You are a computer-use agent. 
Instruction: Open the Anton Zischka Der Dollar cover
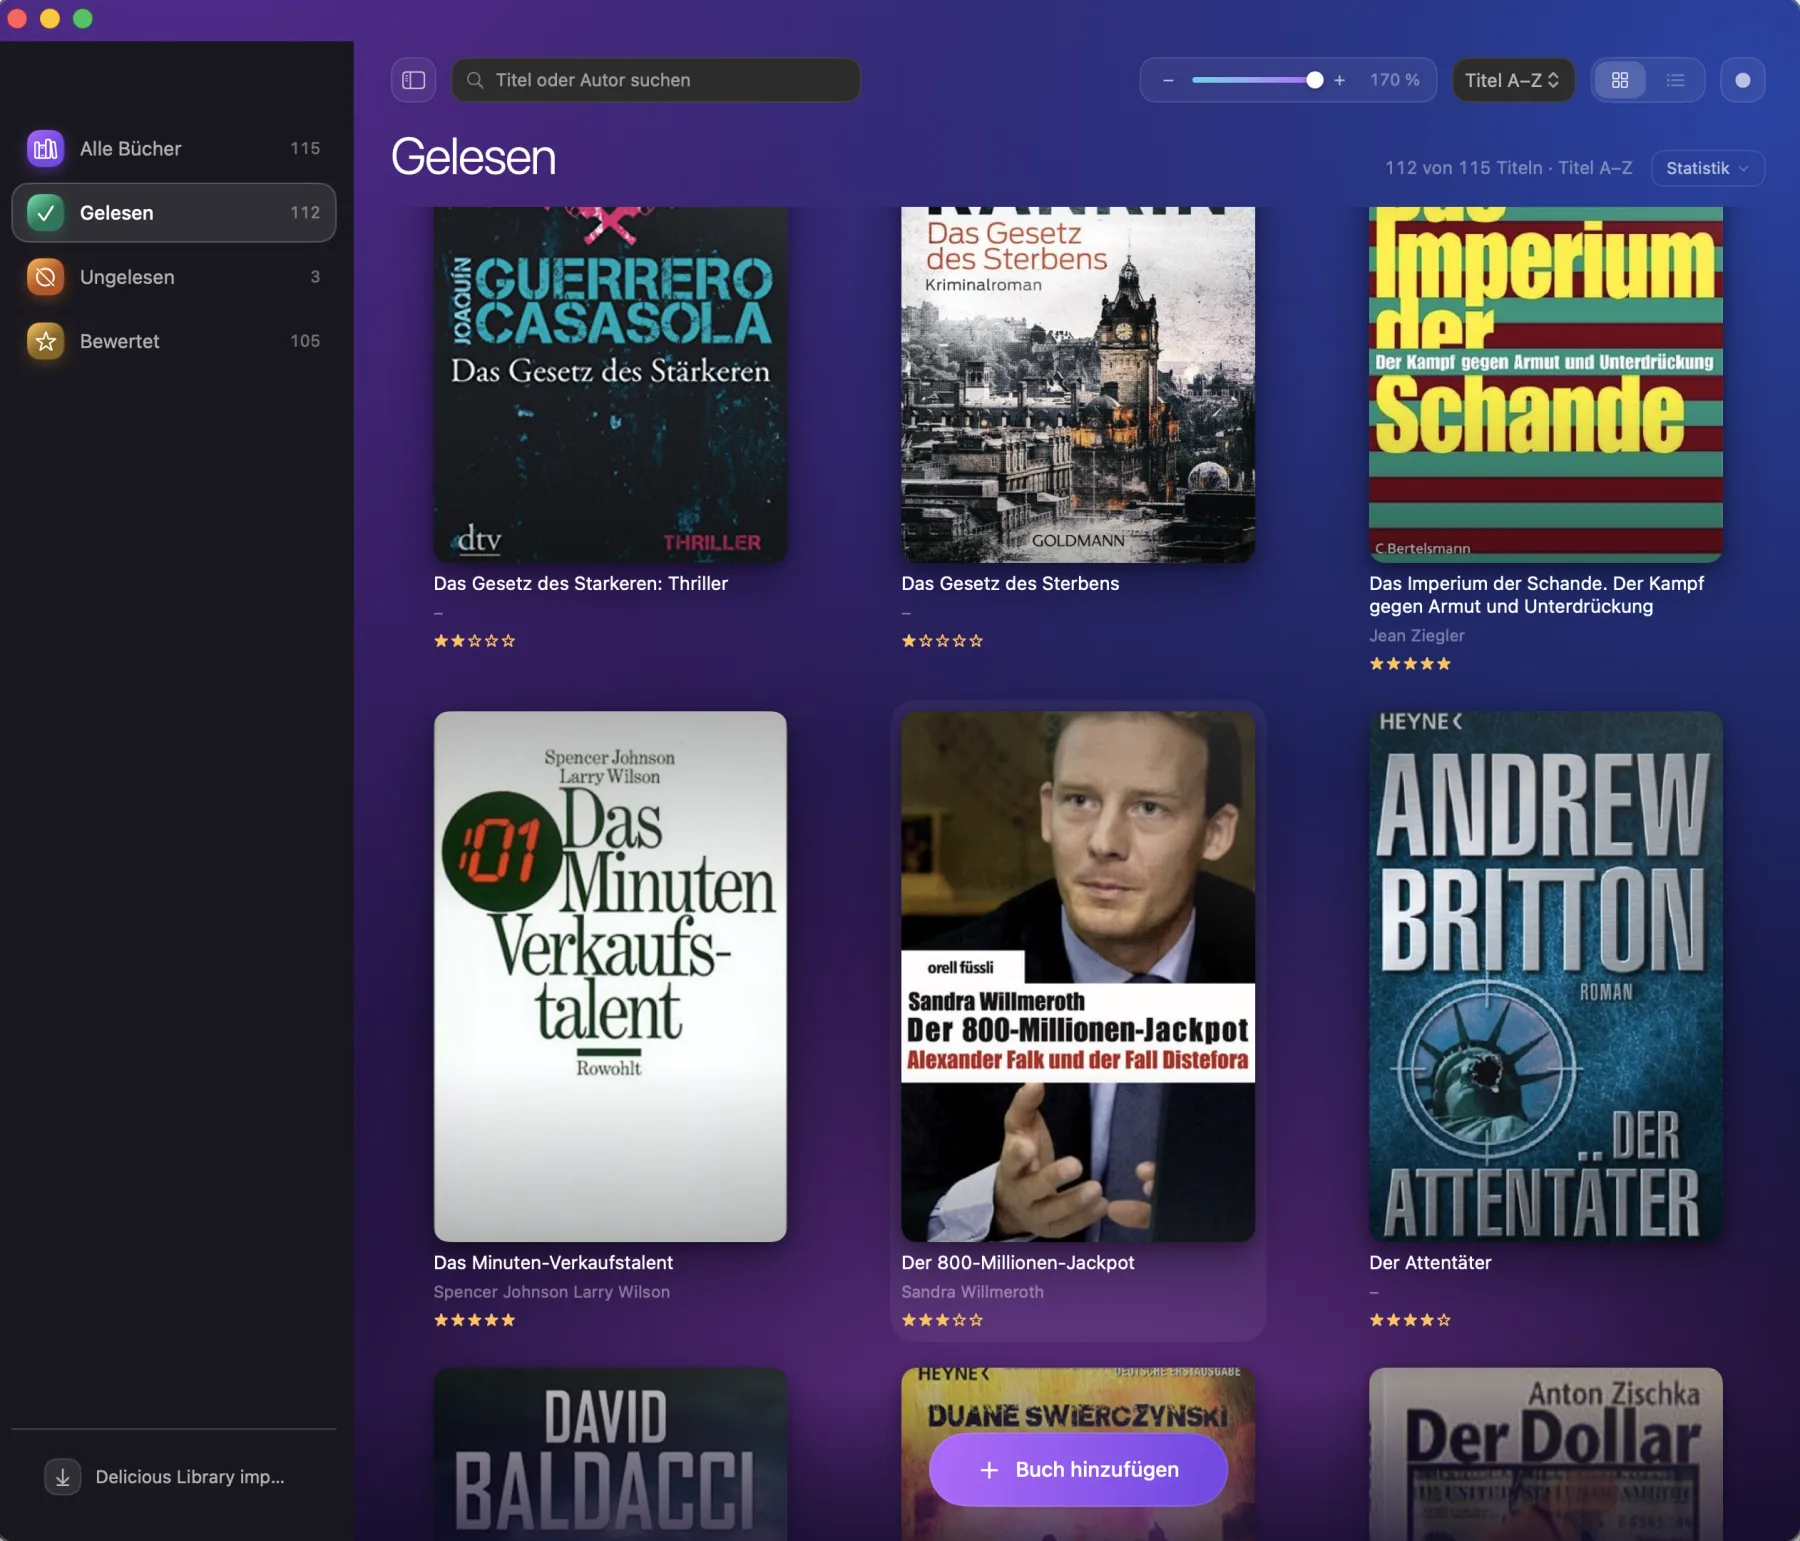tap(1546, 1454)
